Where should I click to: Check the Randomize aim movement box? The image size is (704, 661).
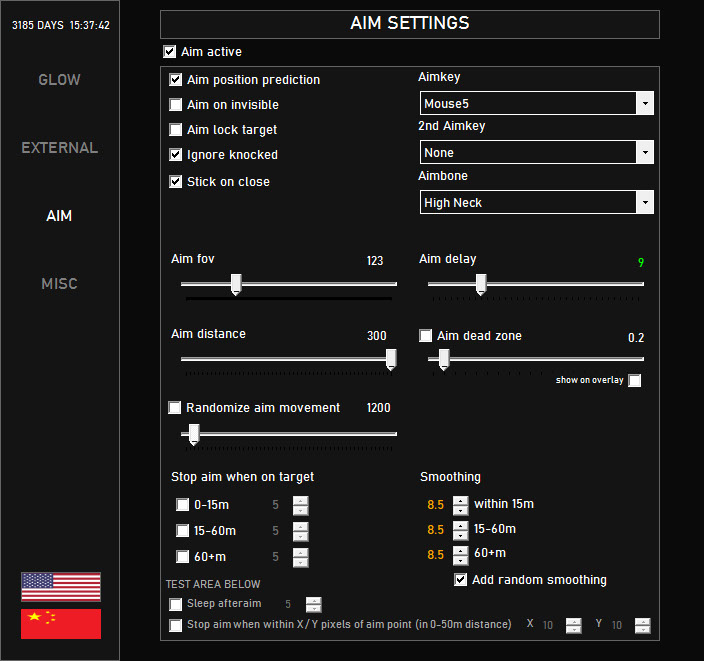(x=175, y=408)
